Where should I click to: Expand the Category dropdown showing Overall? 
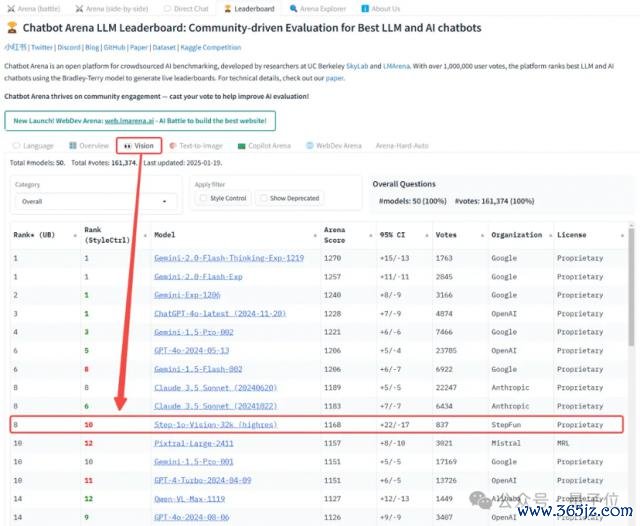click(x=96, y=202)
